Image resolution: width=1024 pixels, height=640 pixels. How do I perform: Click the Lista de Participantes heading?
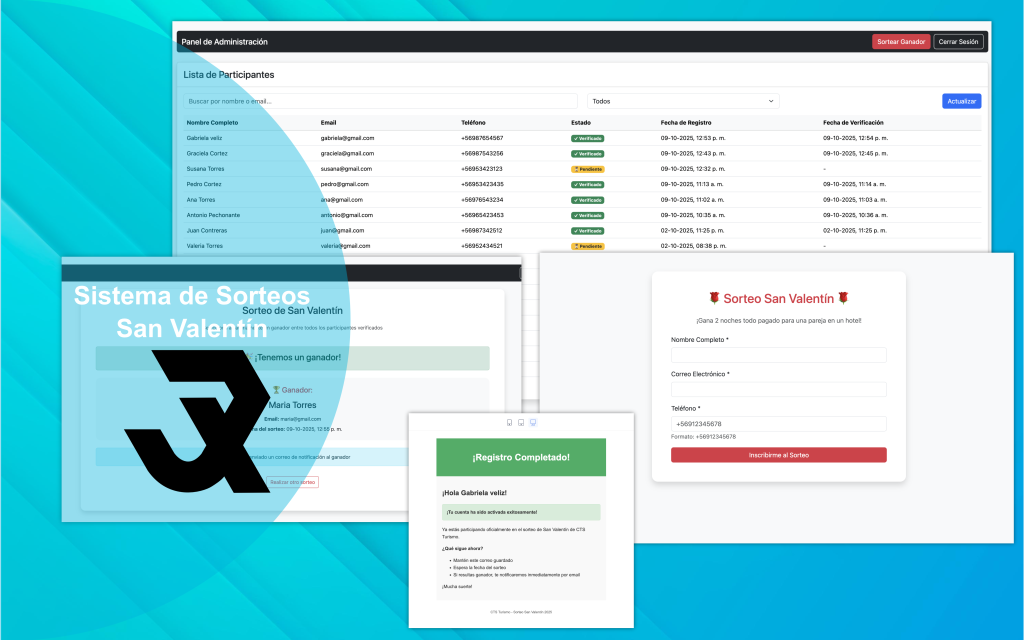click(229, 75)
